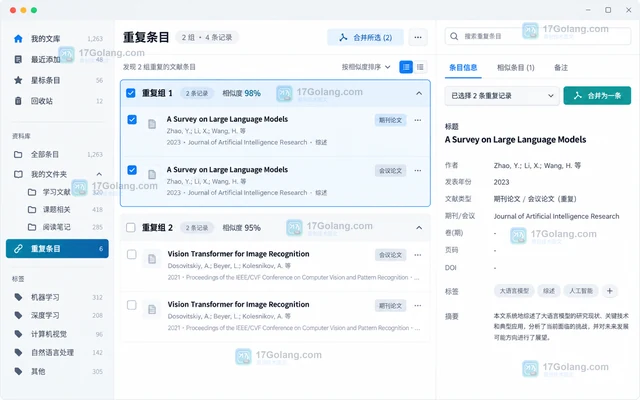Uncheck the 期刊论文 Survey record checkbox
The width and height of the screenshot is (640, 400).
point(132,120)
